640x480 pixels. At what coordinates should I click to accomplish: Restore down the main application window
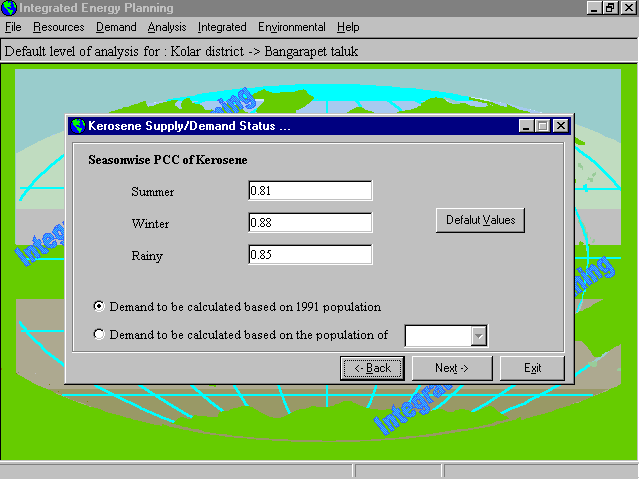coord(610,8)
